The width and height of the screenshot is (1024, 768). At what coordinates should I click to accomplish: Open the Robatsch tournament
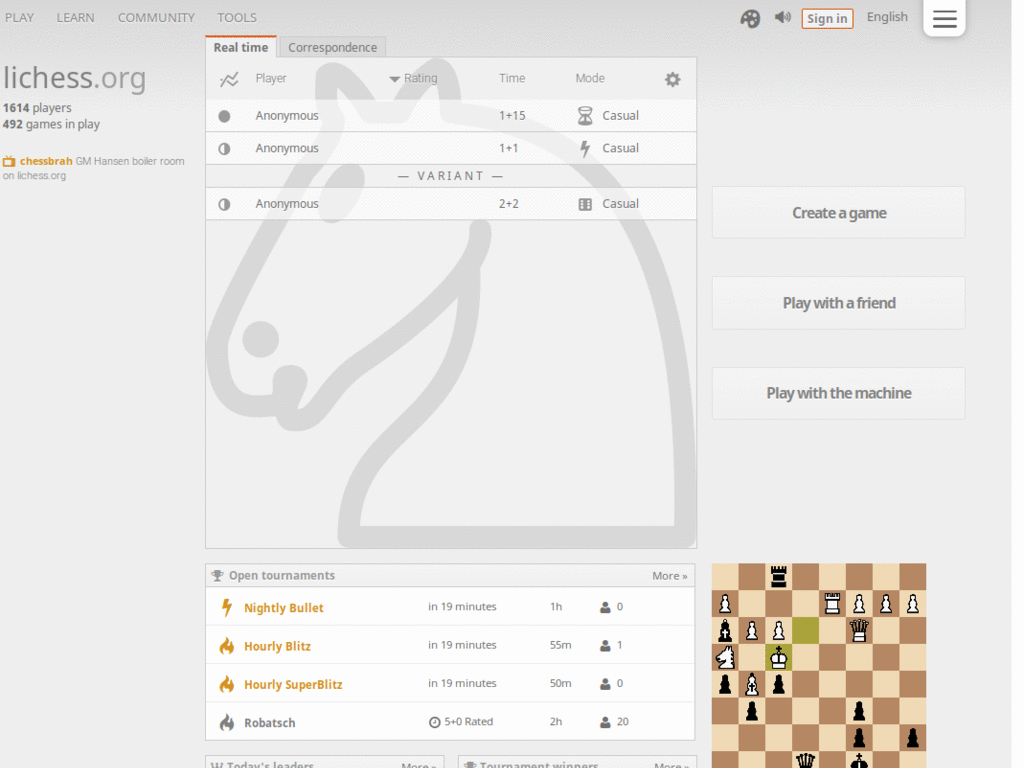[270, 723]
